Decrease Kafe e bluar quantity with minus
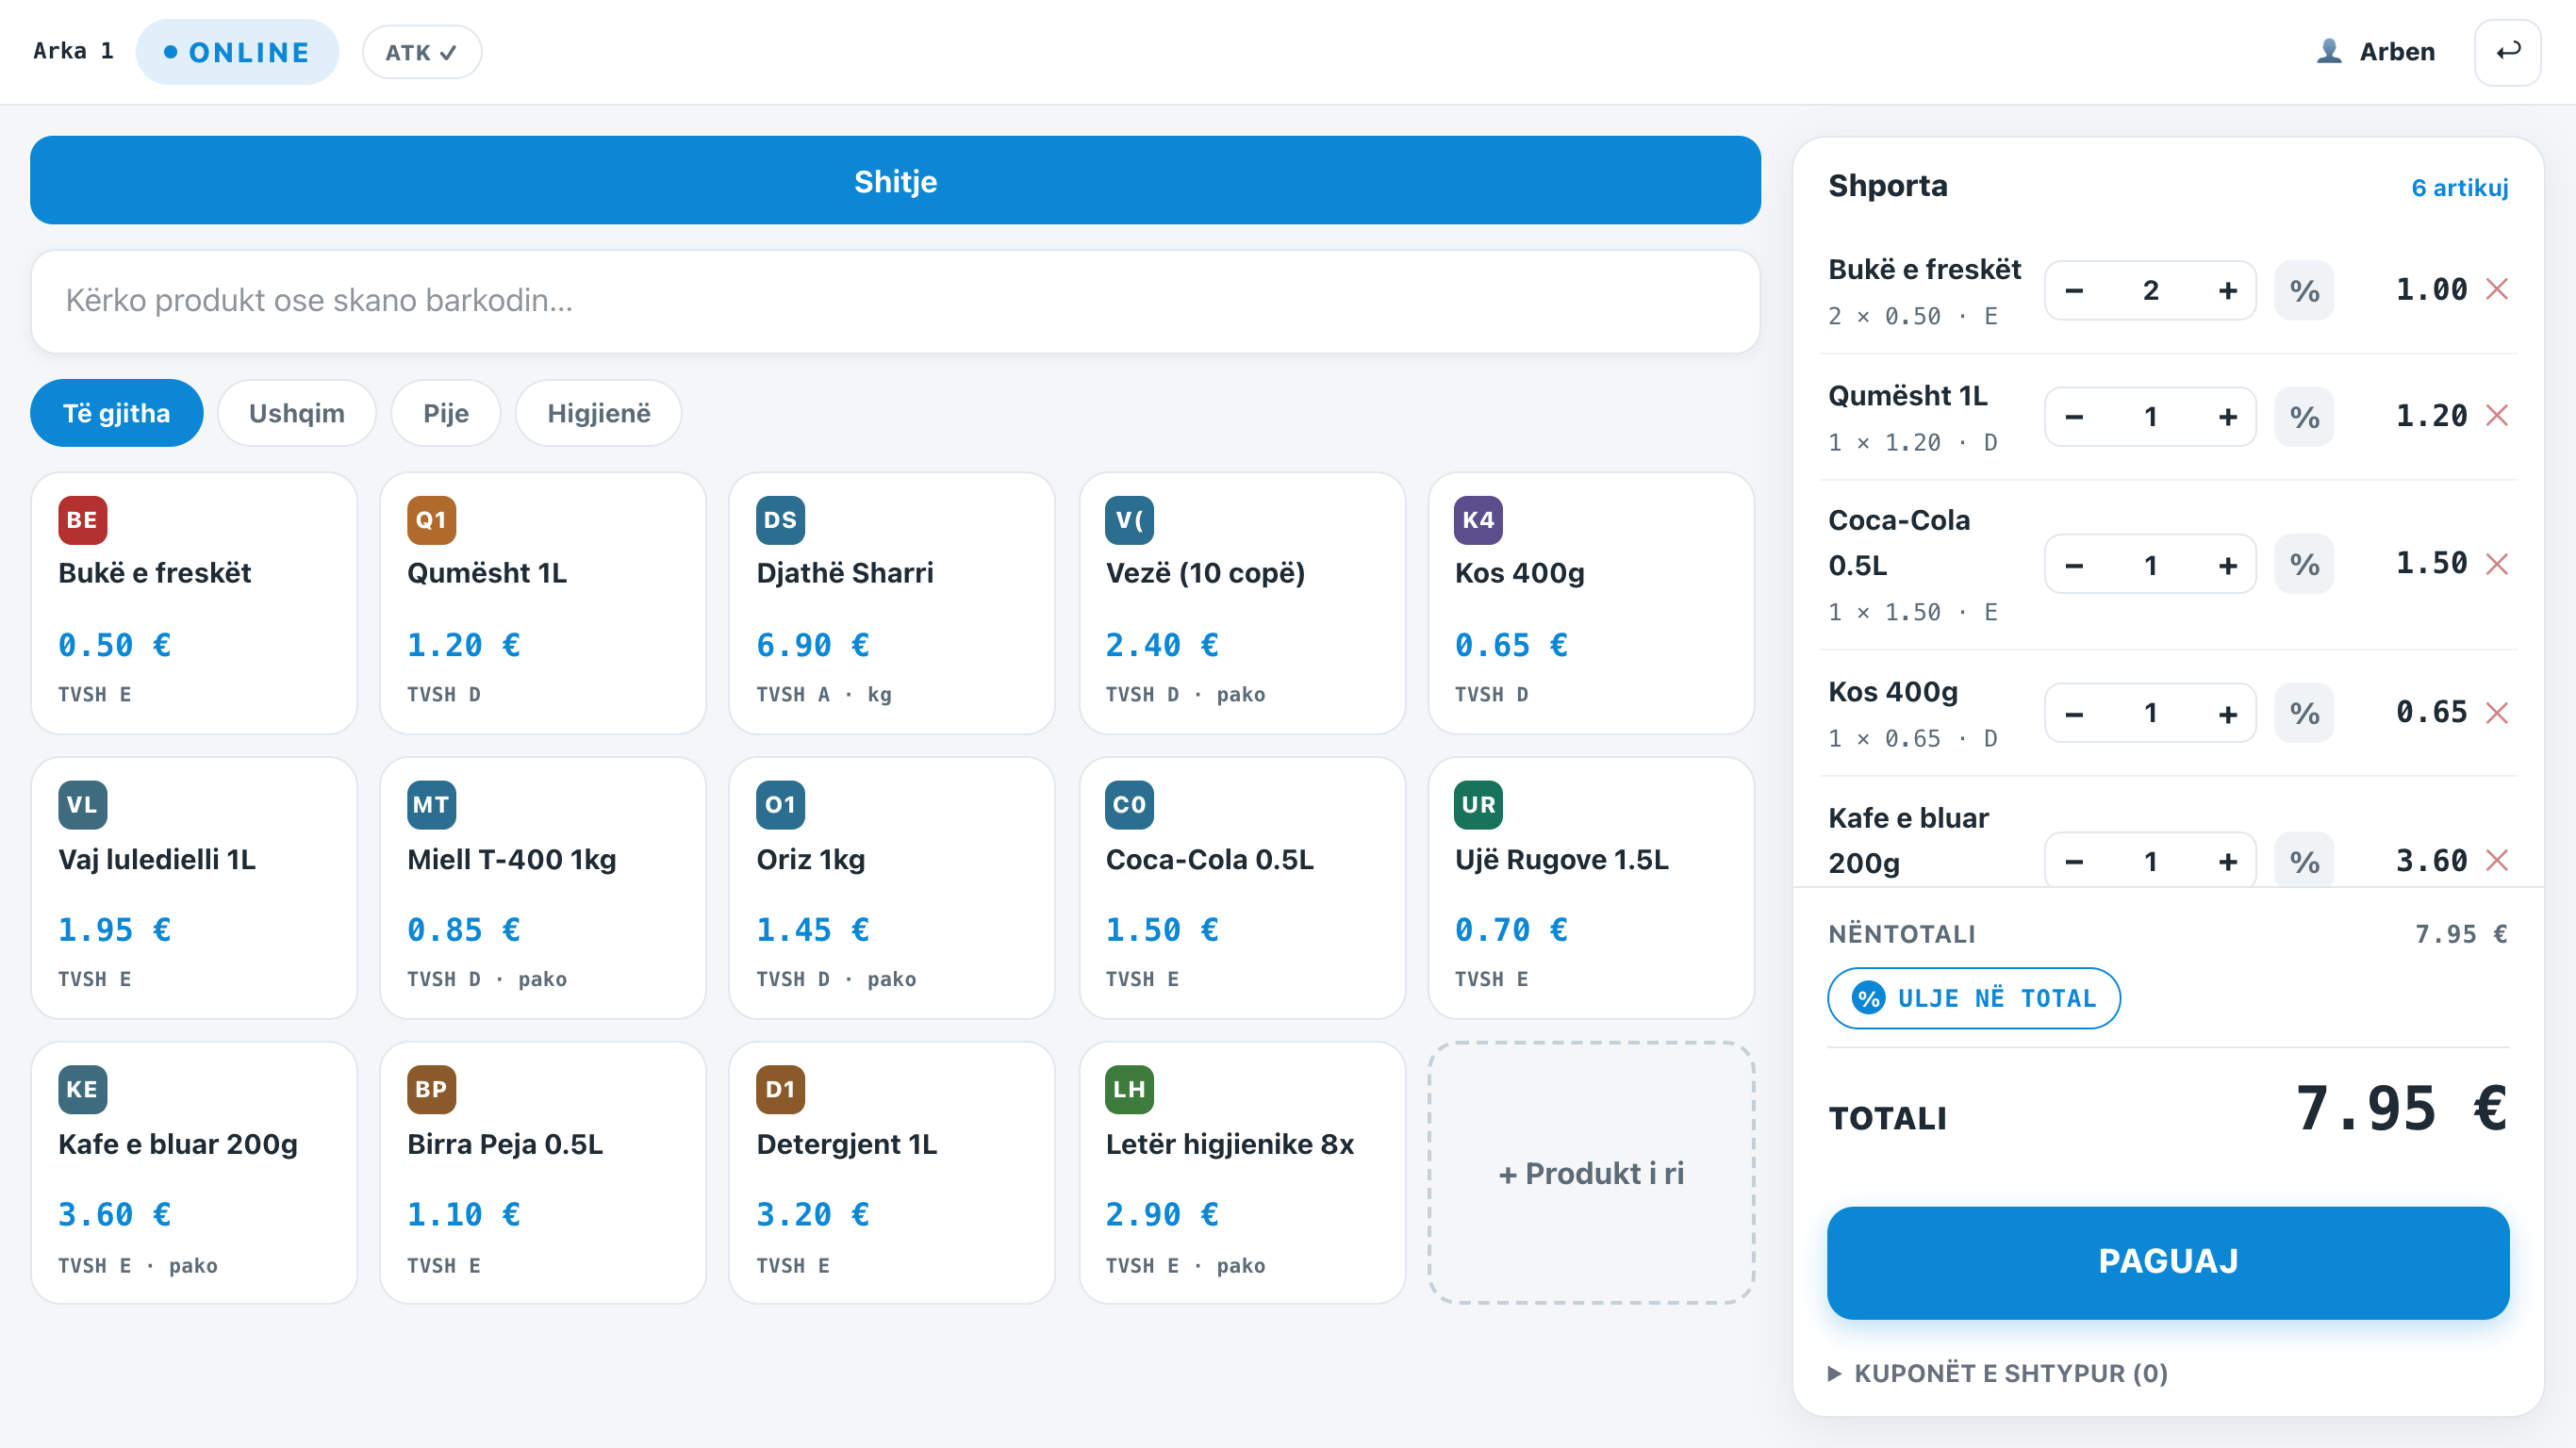Image resolution: width=2576 pixels, height=1448 pixels. [x=2074, y=861]
